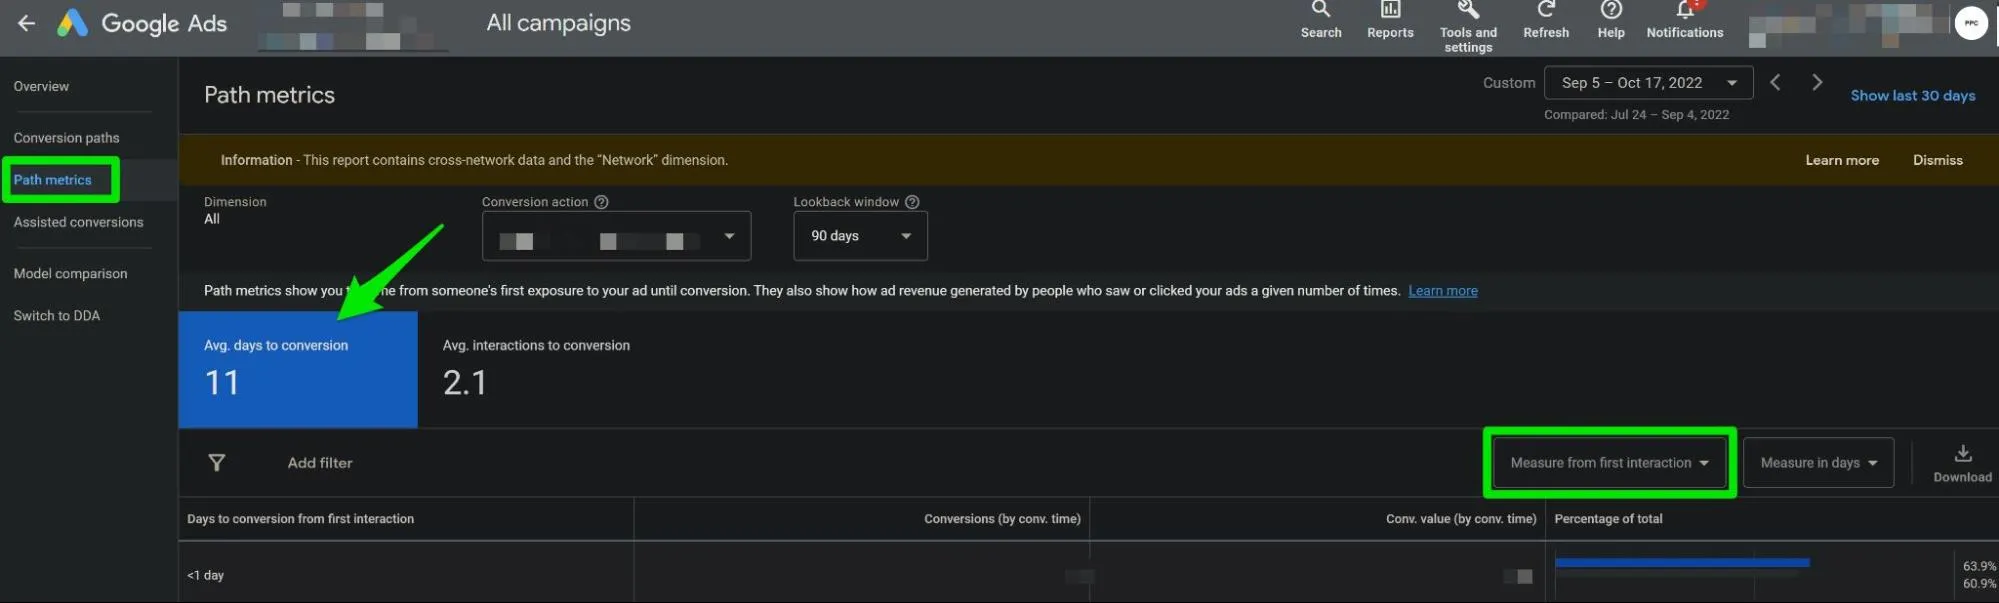Open the Notifications bell icon
This screenshot has width=1999, height=603.
point(1685,9)
